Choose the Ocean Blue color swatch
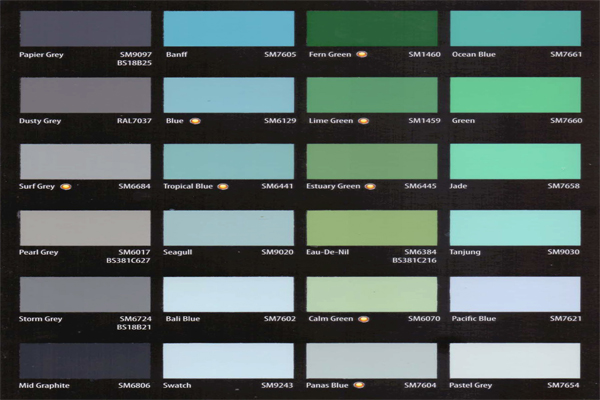This screenshot has width=600, height=400. coord(515,28)
